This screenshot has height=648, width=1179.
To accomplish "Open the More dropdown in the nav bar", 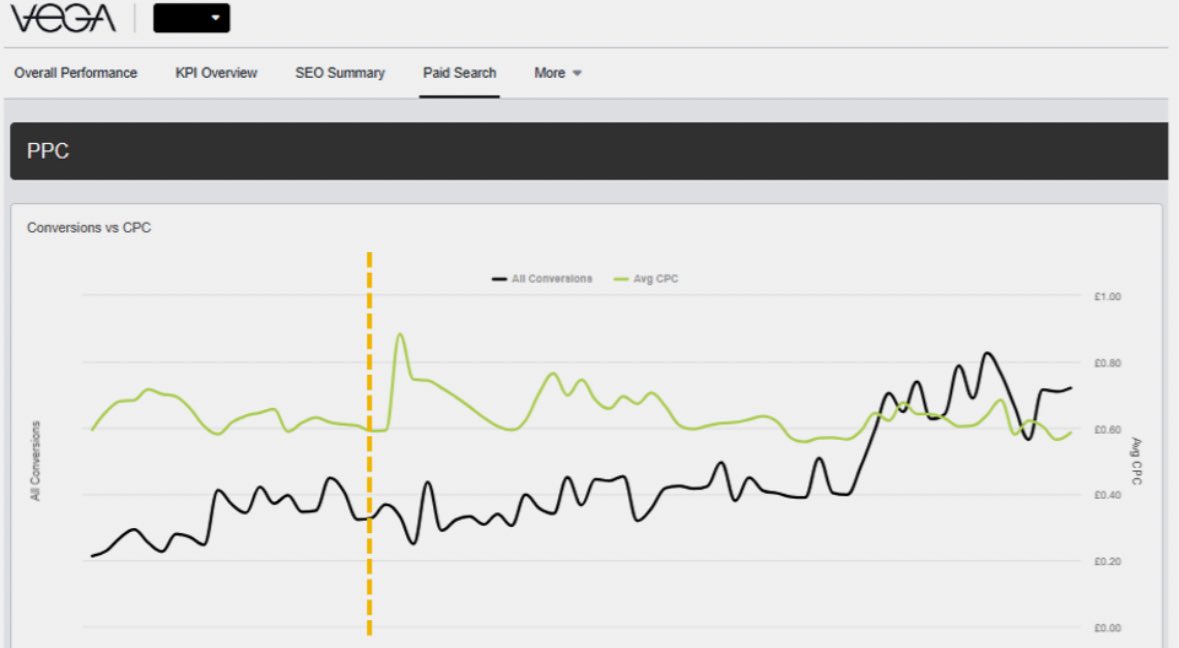I will tap(556, 72).
